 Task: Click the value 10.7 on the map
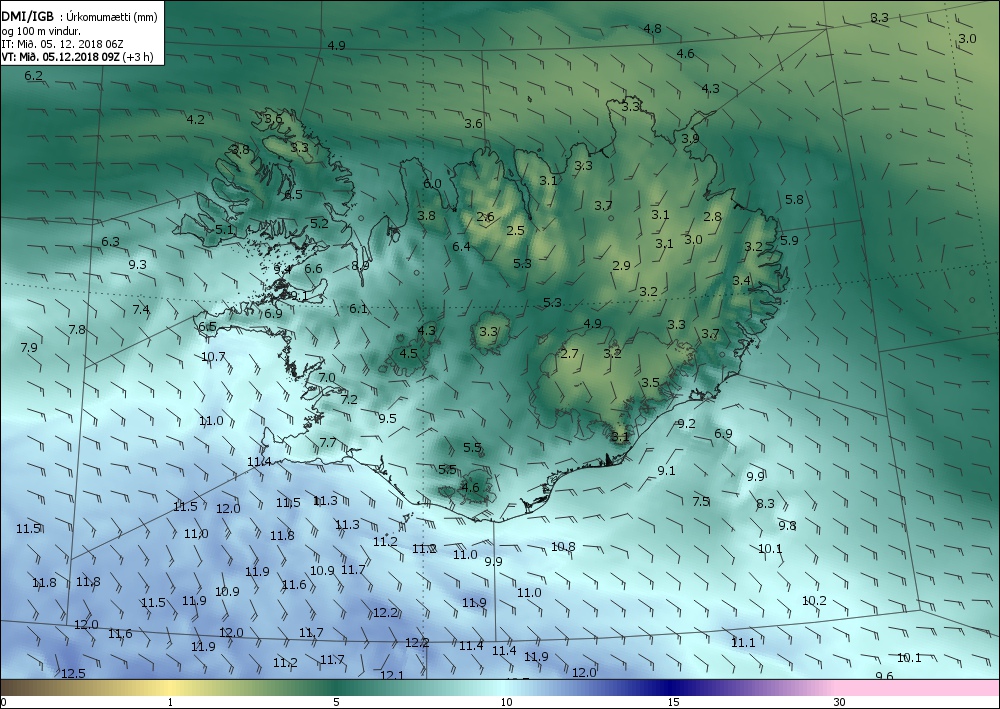(213, 356)
